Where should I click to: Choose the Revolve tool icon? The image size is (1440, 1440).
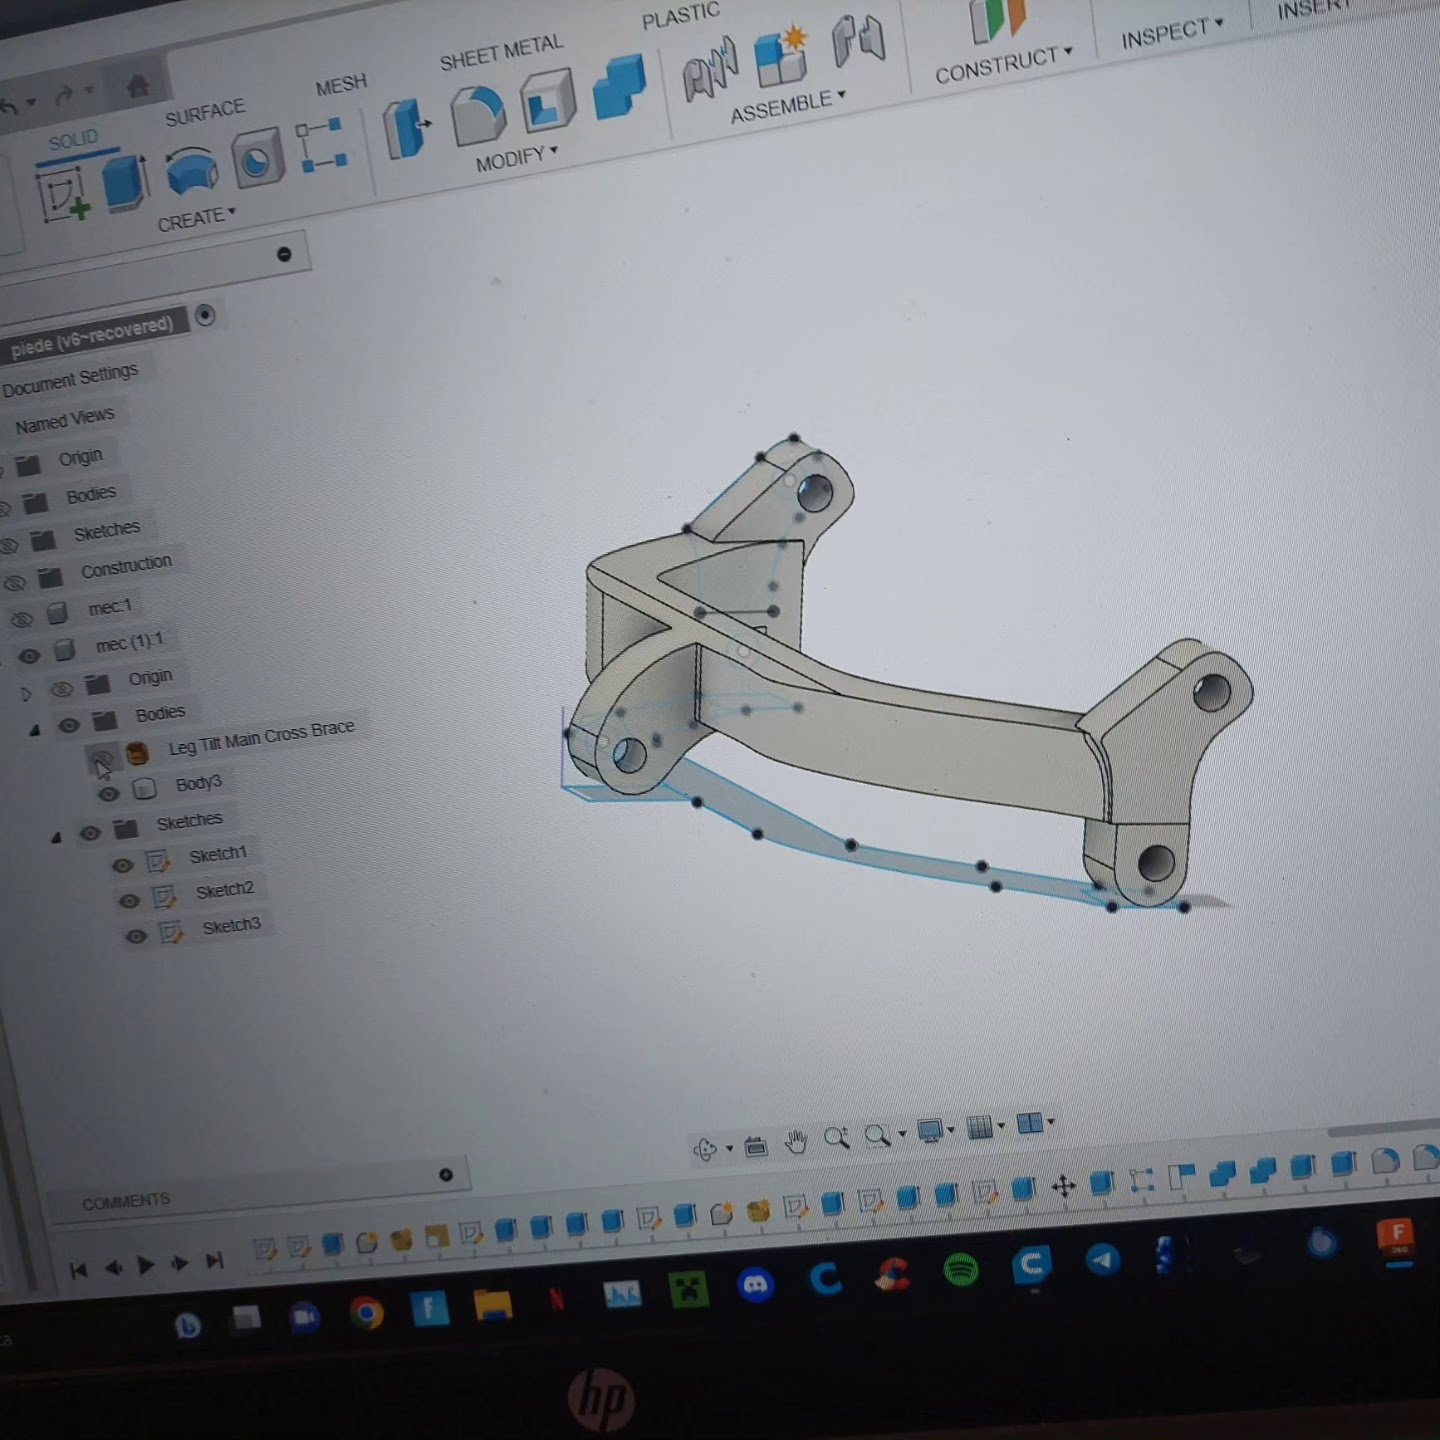point(191,170)
